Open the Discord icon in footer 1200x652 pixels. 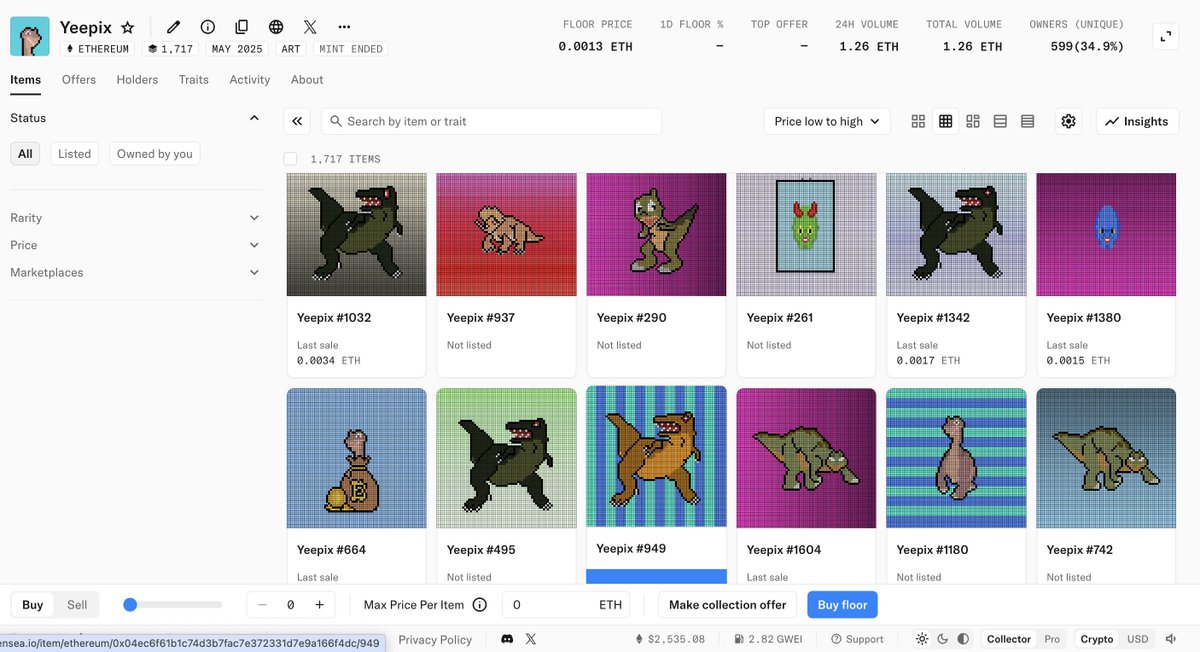[507, 639]
